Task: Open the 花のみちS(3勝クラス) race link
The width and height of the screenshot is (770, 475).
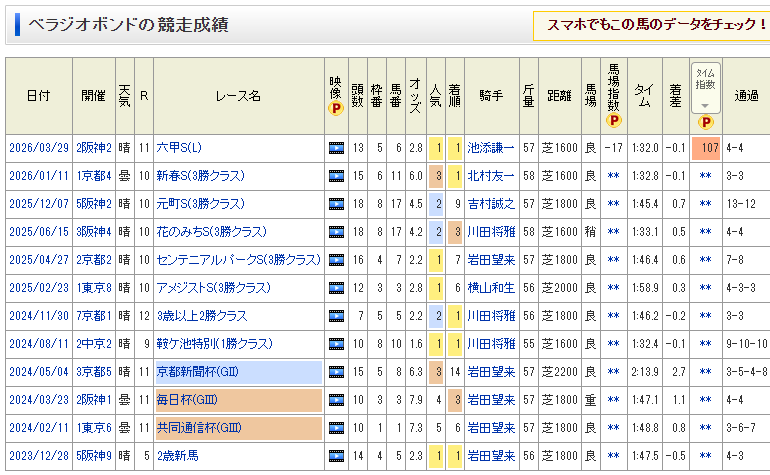Action: click(212, 232)
